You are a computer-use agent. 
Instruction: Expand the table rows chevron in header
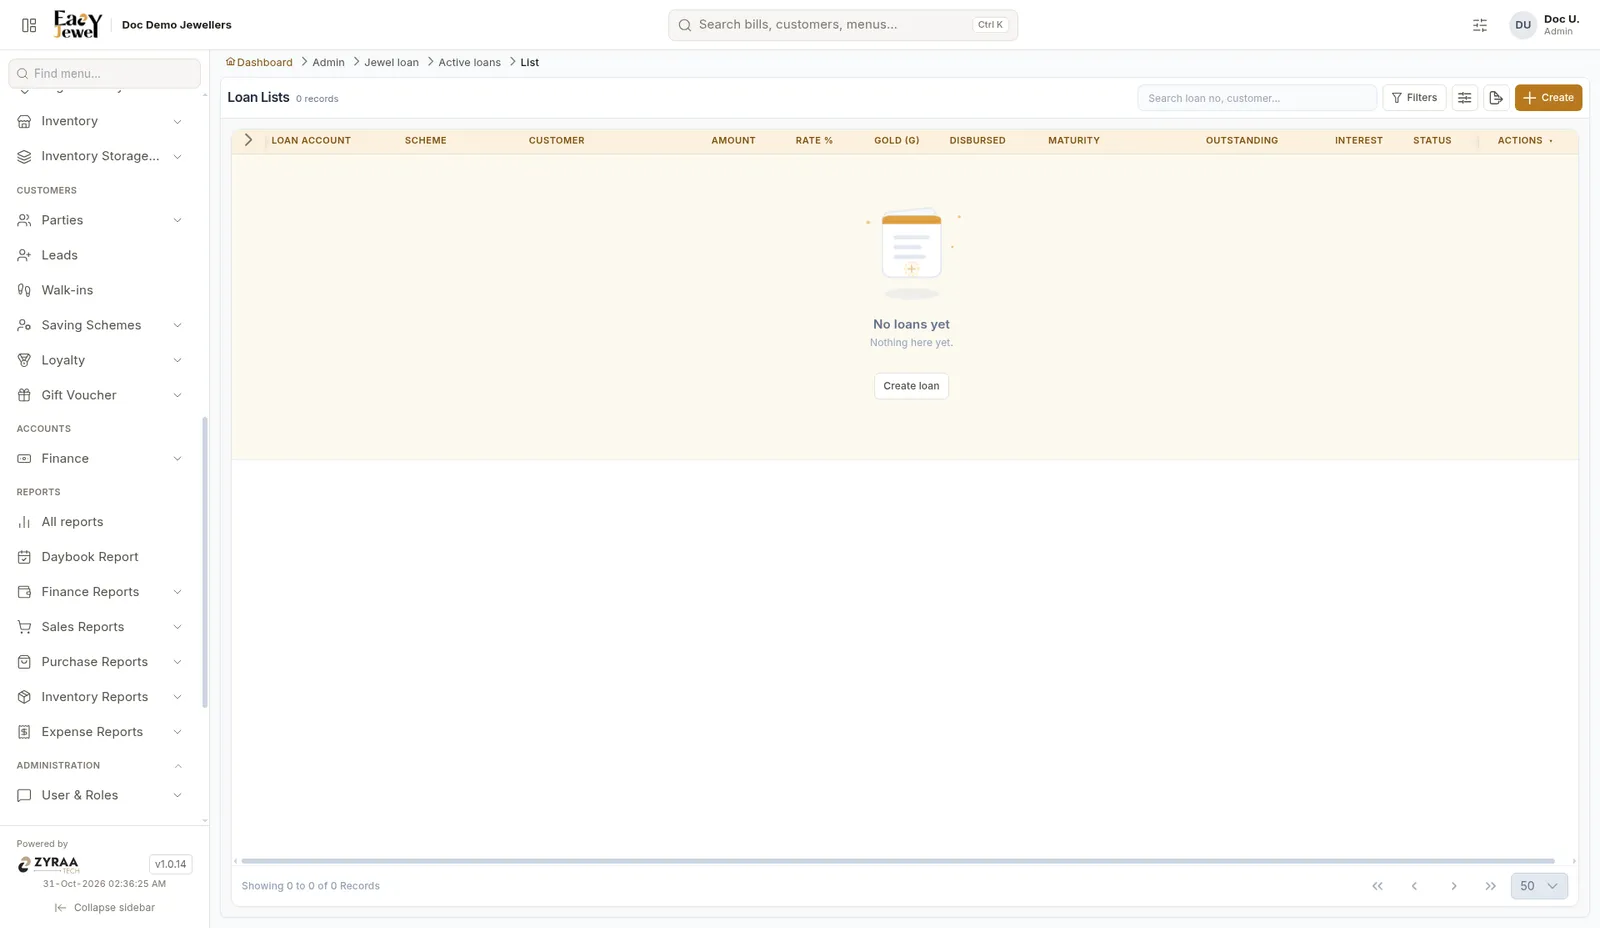click(248, 140)
